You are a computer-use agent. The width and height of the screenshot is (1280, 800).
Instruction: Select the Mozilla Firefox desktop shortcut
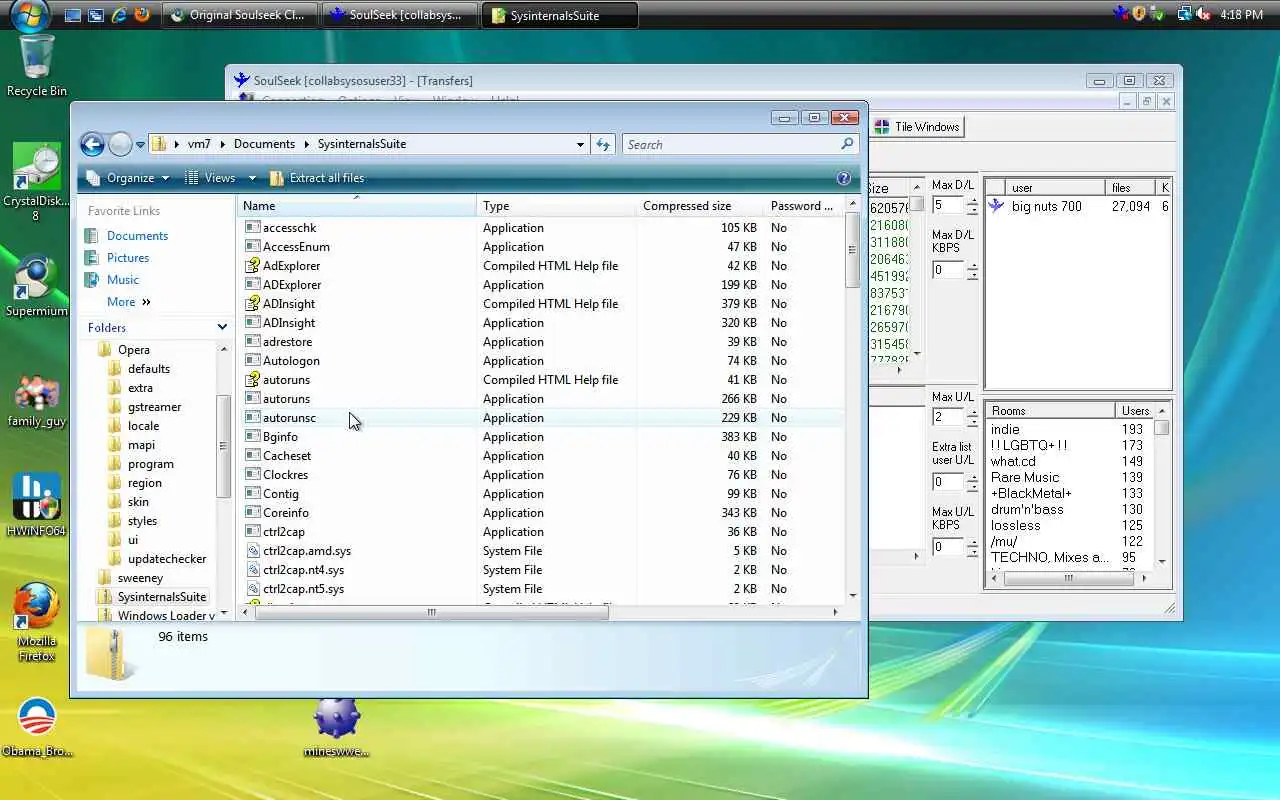tap(36, 622)
